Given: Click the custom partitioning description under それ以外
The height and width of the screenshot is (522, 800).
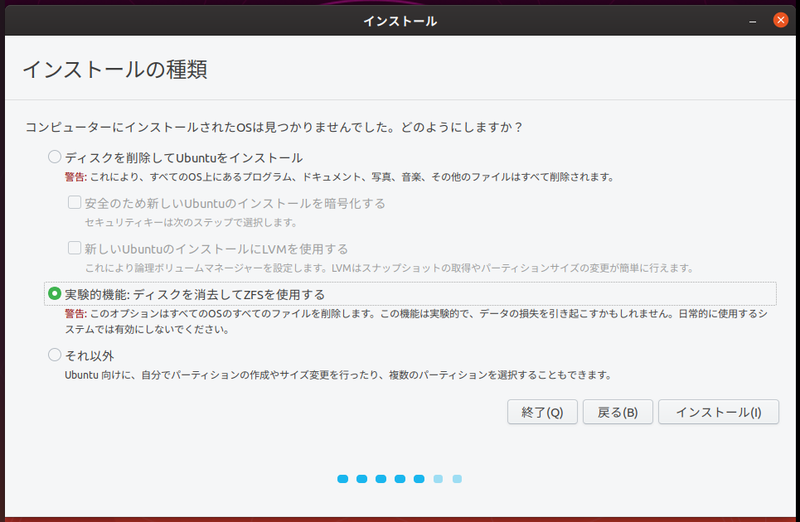Looking at the screenshot, I should (338, 375).
